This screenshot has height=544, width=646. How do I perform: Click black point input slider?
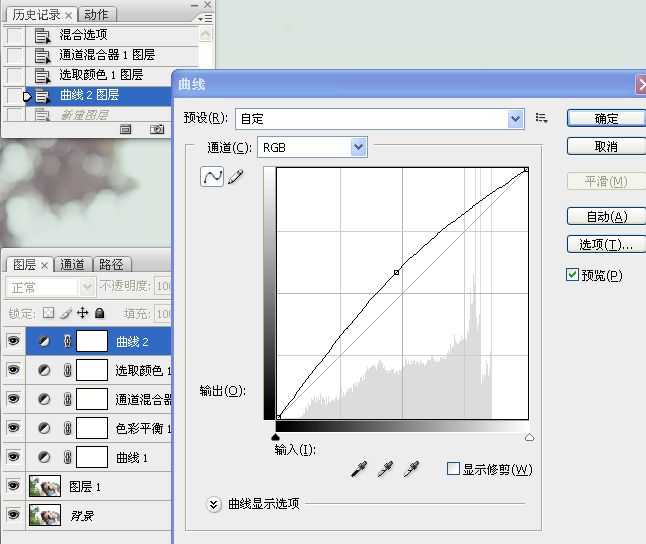pos(276,437)
